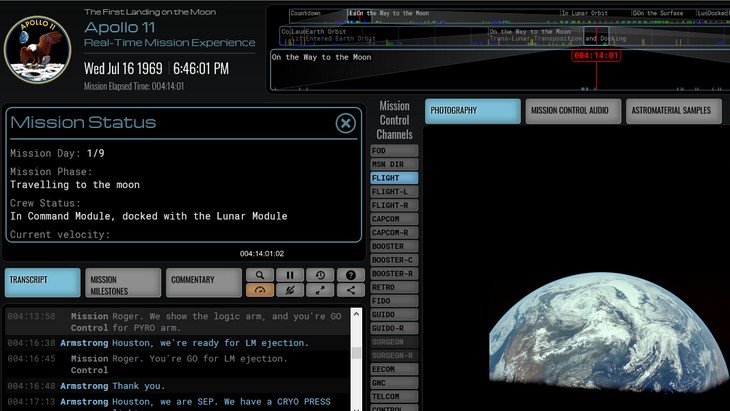Image resolution: width=730 pixels, height=411 pixels.
Task: Click Earth Orbit segment in the middle timeline
Action: click(325, 32)
